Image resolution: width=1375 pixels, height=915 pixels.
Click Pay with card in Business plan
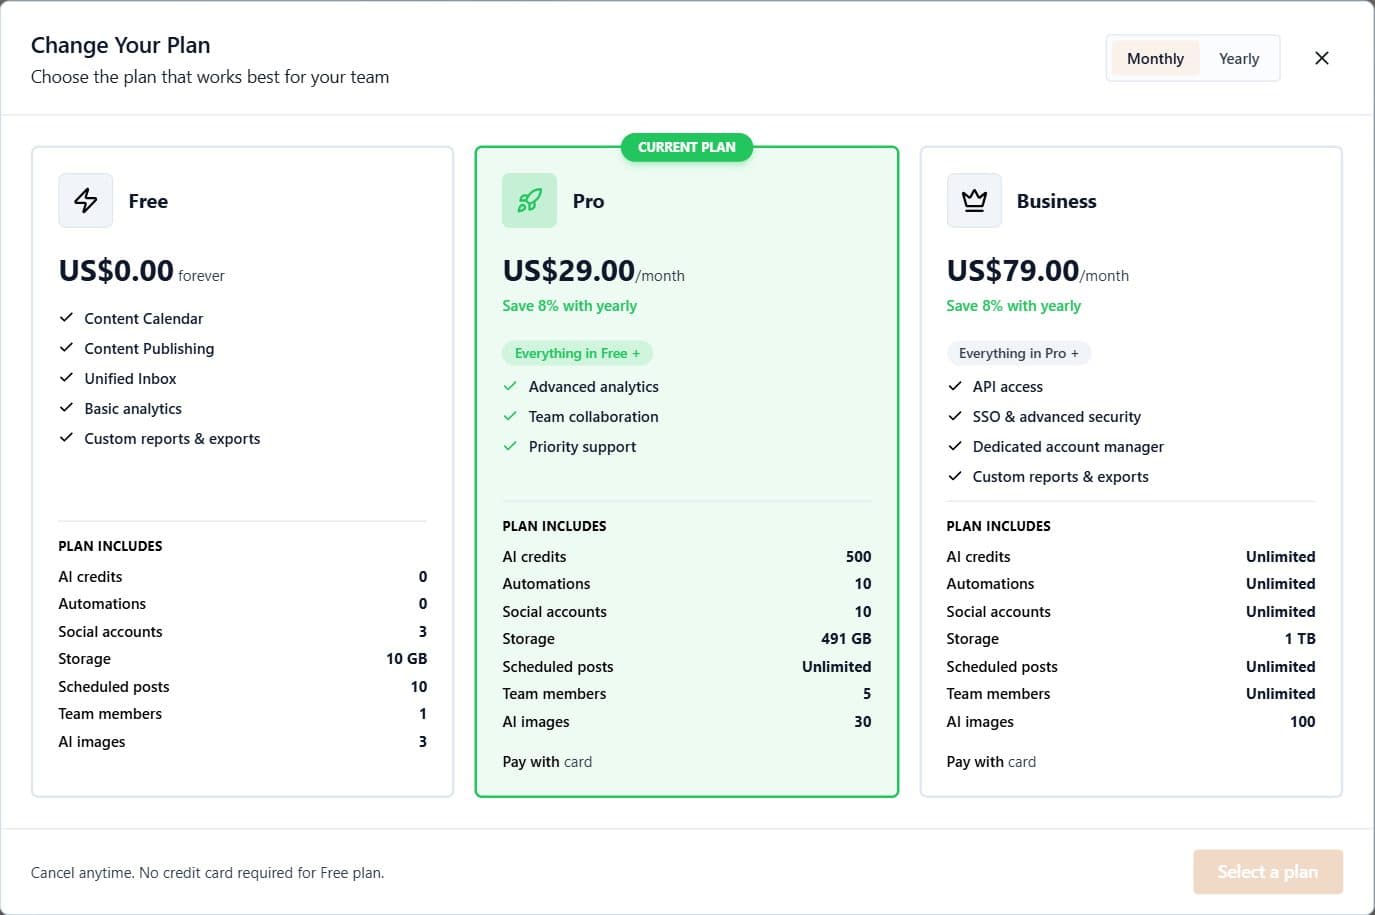pyautogui.click(x=991, y=762)
